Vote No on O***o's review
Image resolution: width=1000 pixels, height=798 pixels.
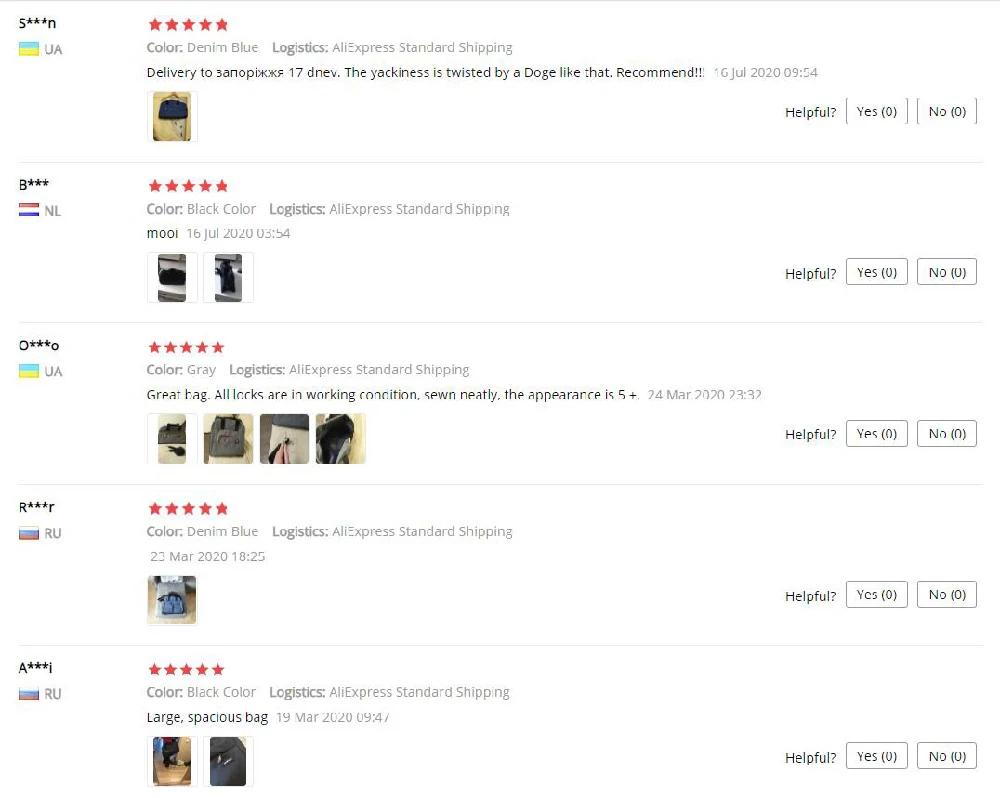[946, 434]
